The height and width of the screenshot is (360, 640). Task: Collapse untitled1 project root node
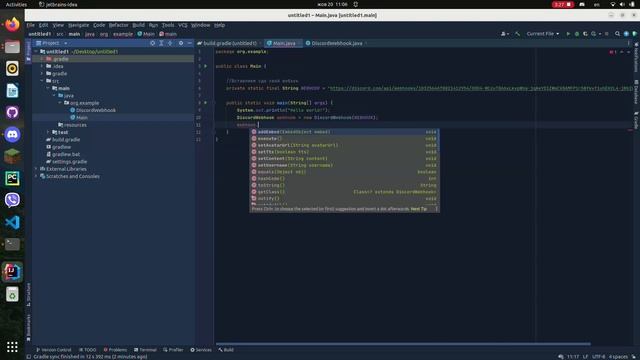tap(36, 51)
